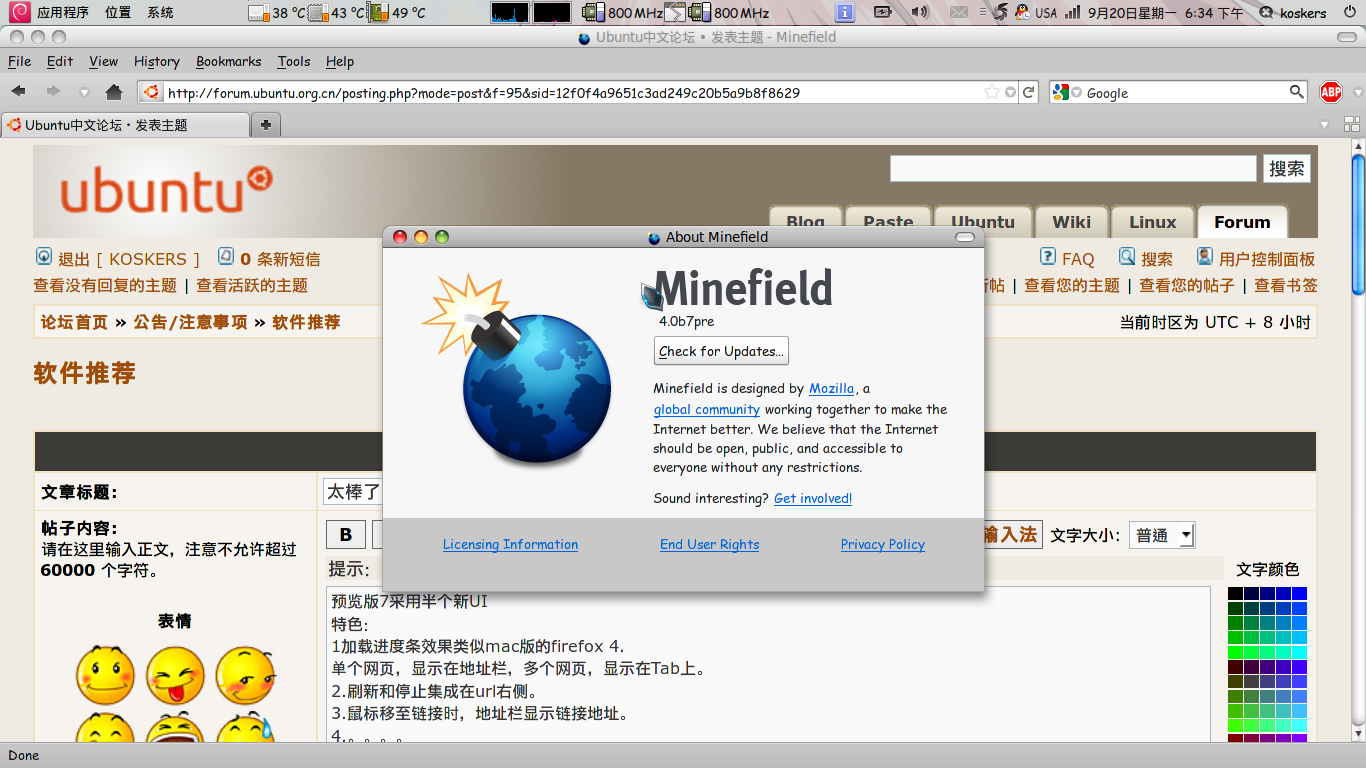Go to 论坛首页 breadcrumb link
Screen dimensions: 1366x768
point(74,322)
